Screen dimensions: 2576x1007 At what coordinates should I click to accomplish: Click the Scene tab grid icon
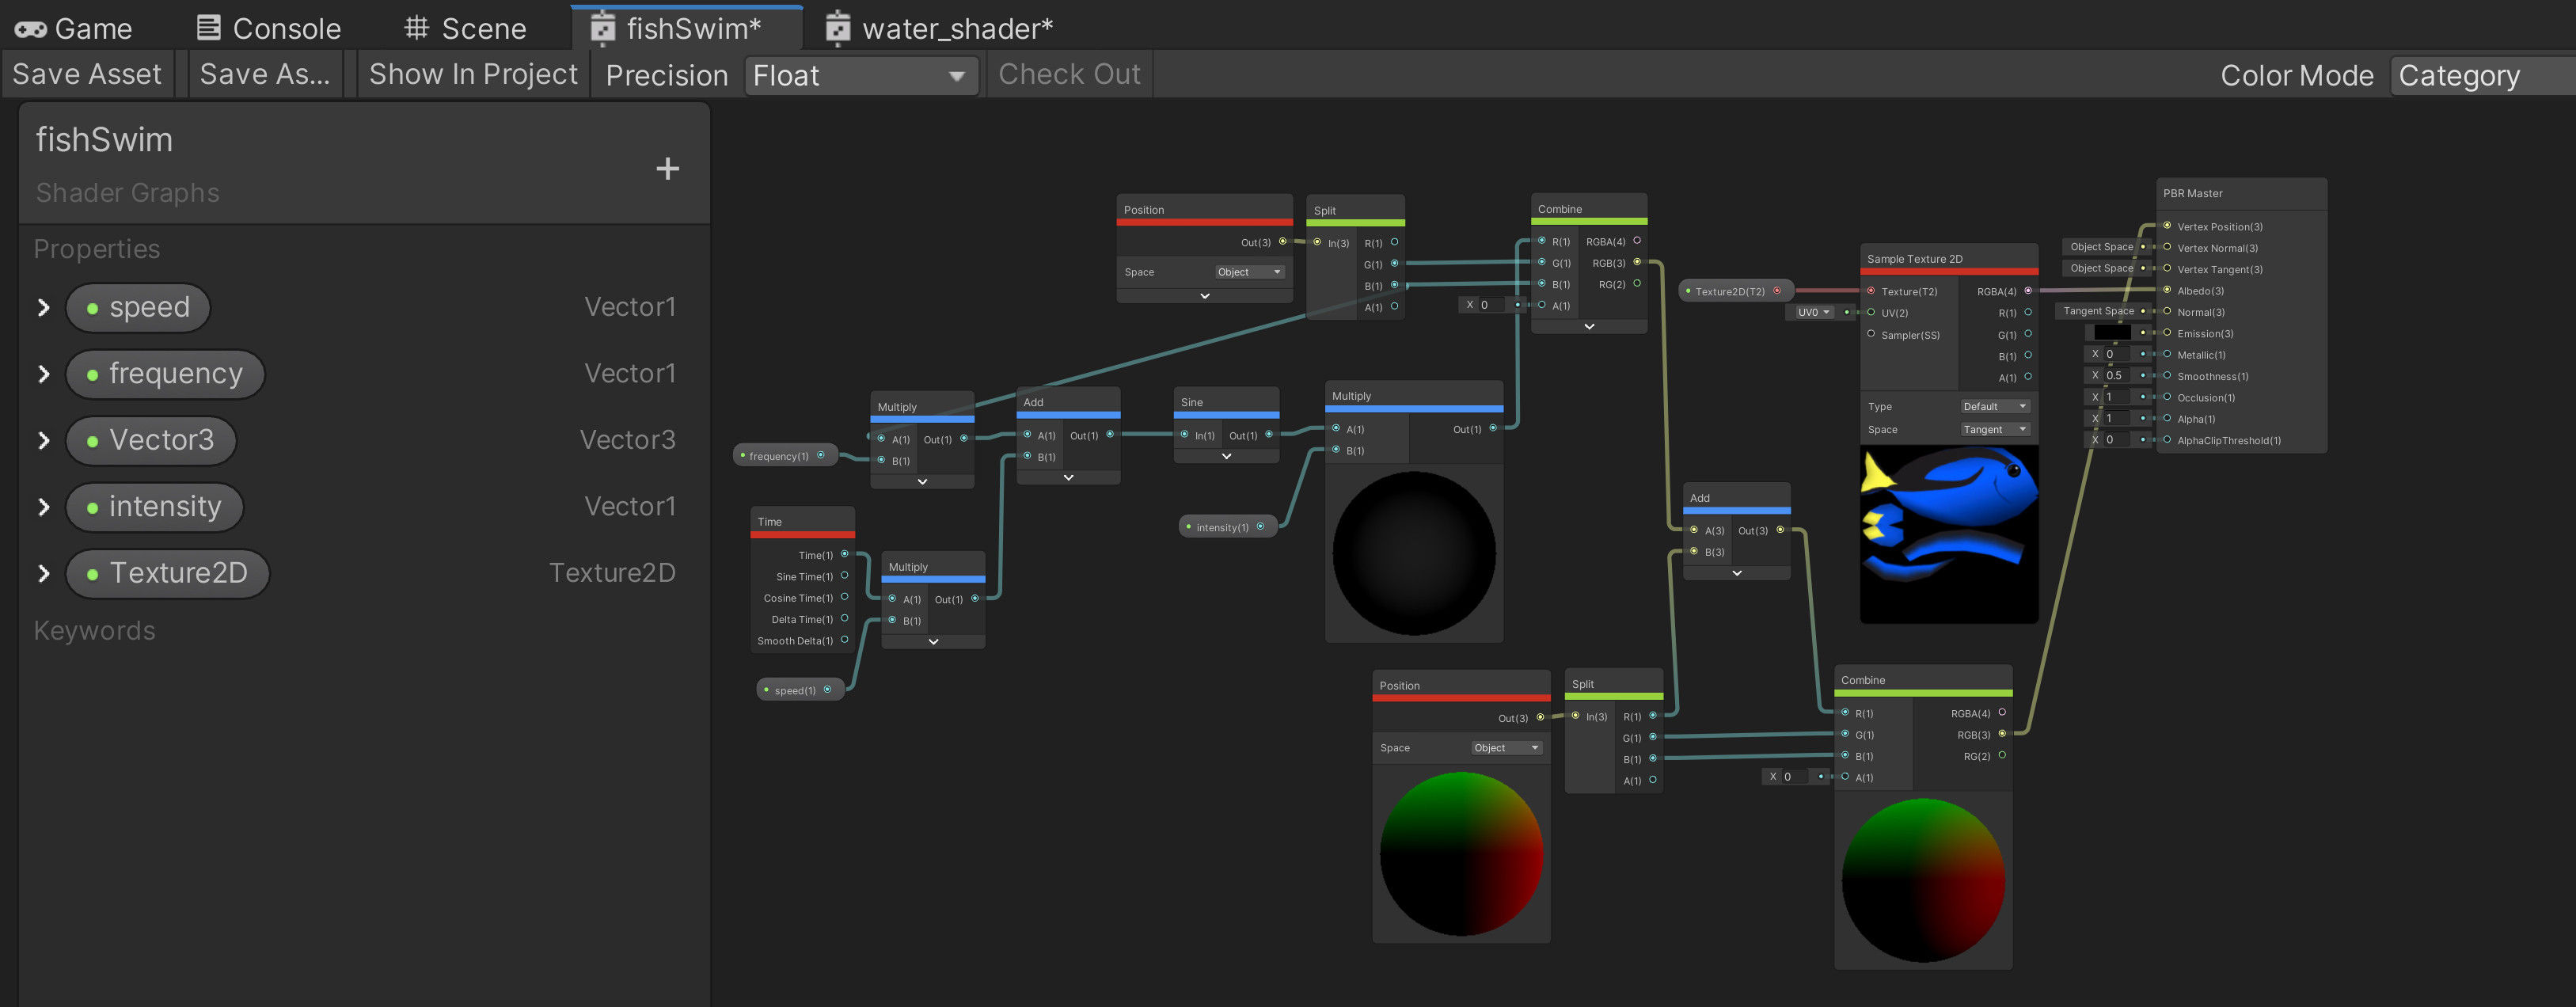point(416,28)
